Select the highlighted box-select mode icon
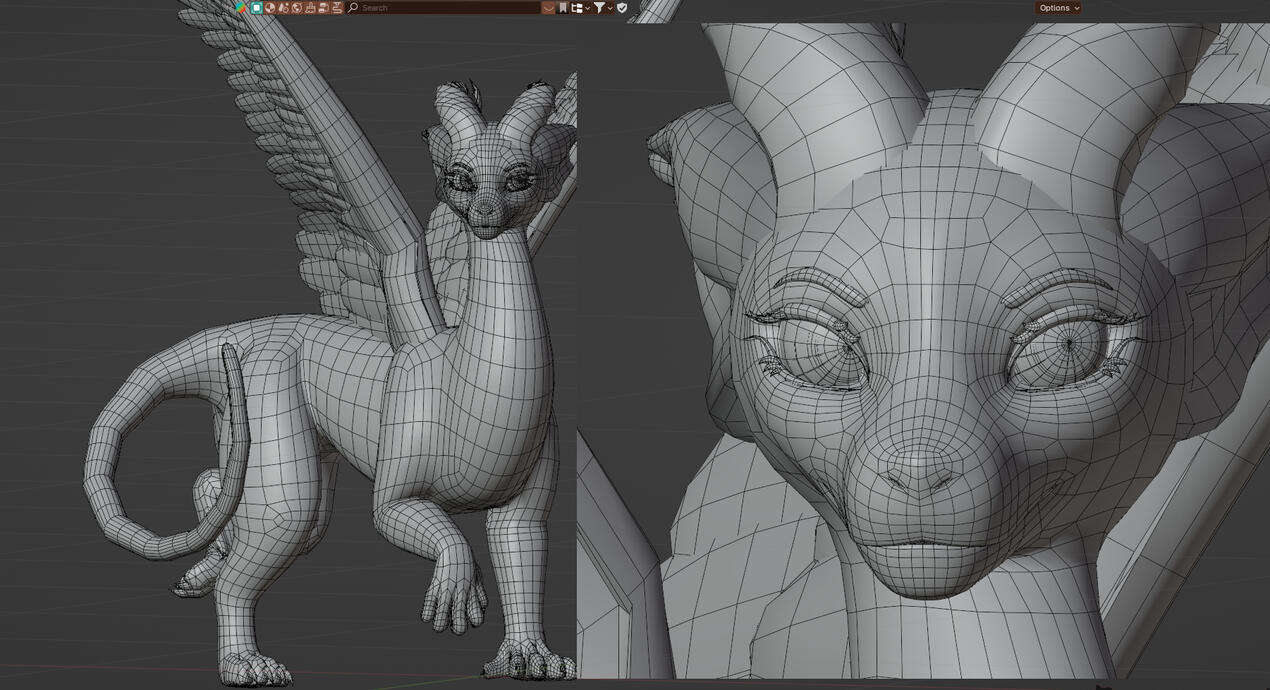This screenshot has height=690, width=1270. click(x=255, y=7)
